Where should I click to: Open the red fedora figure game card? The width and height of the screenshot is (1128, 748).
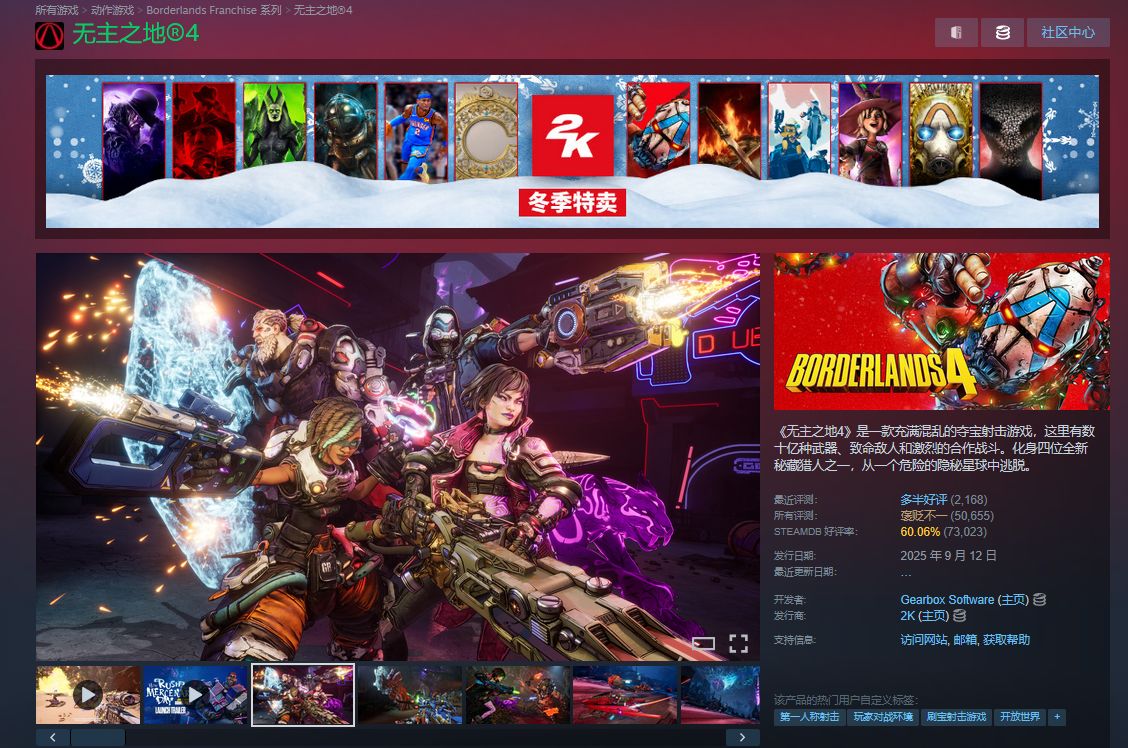pos(204,130)
